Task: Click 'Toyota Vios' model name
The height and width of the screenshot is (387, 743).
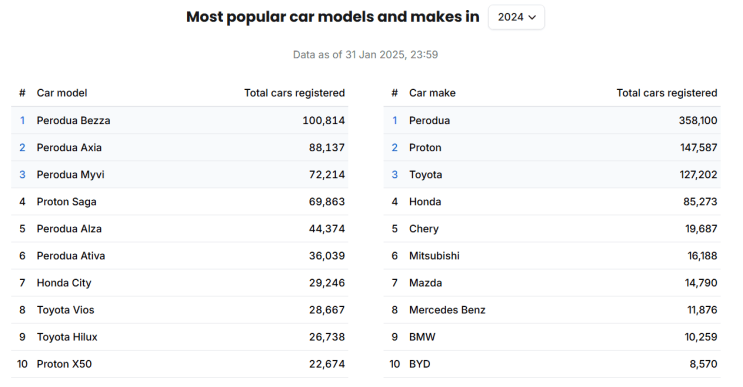Action: click(65, 310)
